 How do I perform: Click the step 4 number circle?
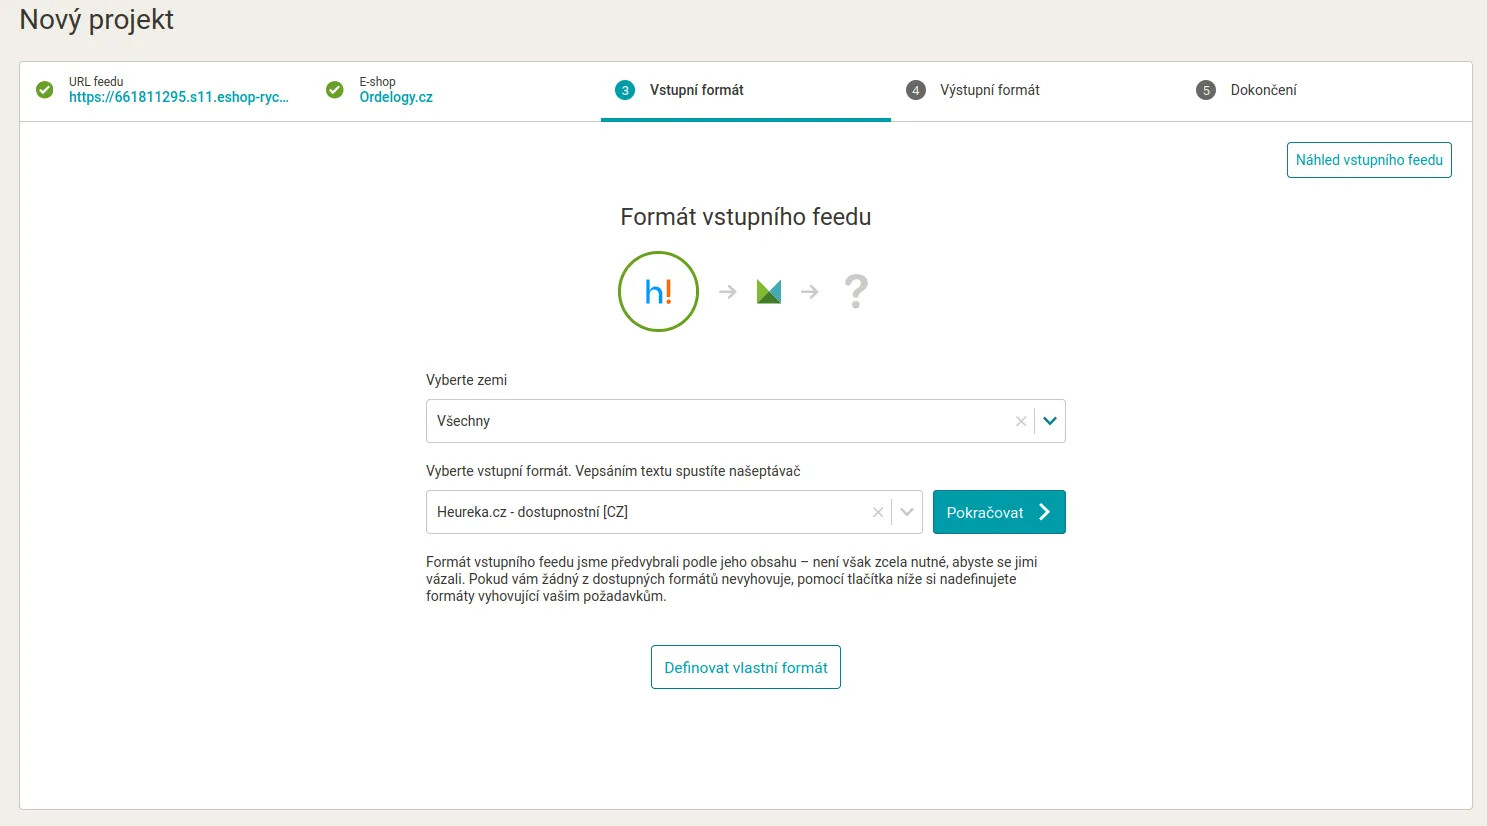point(915,90)
